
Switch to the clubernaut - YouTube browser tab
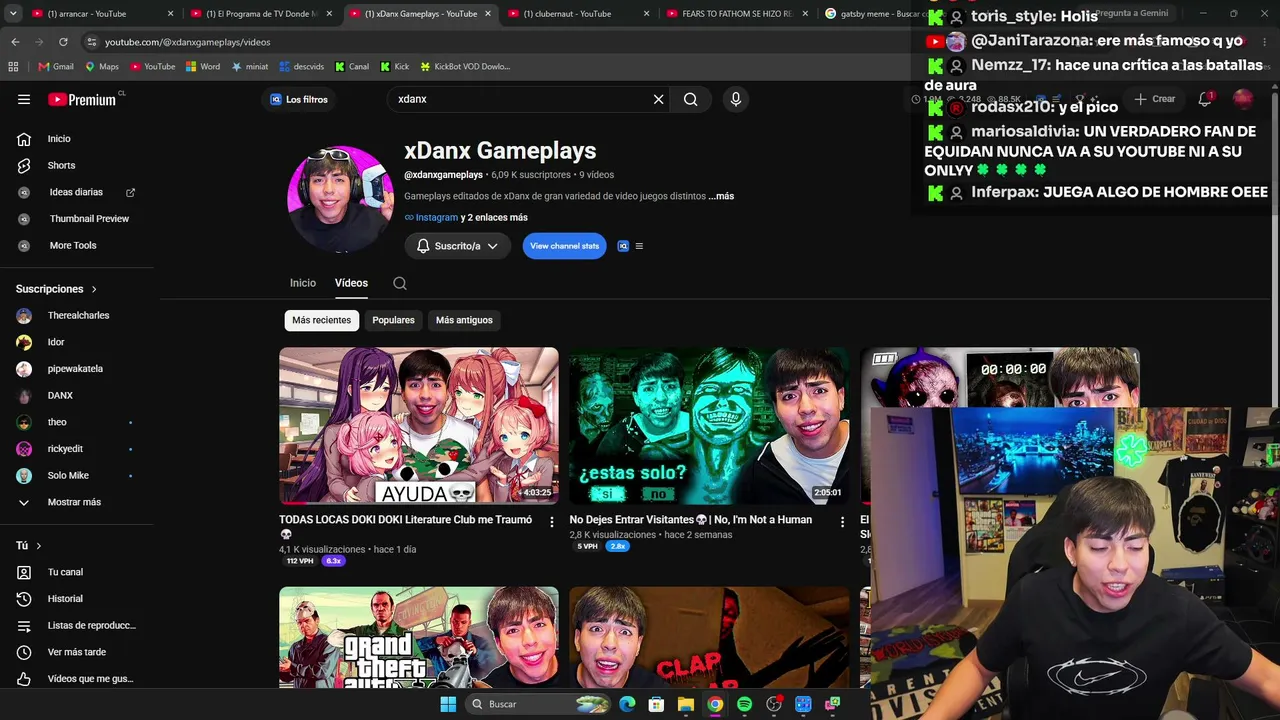point(580,14)
